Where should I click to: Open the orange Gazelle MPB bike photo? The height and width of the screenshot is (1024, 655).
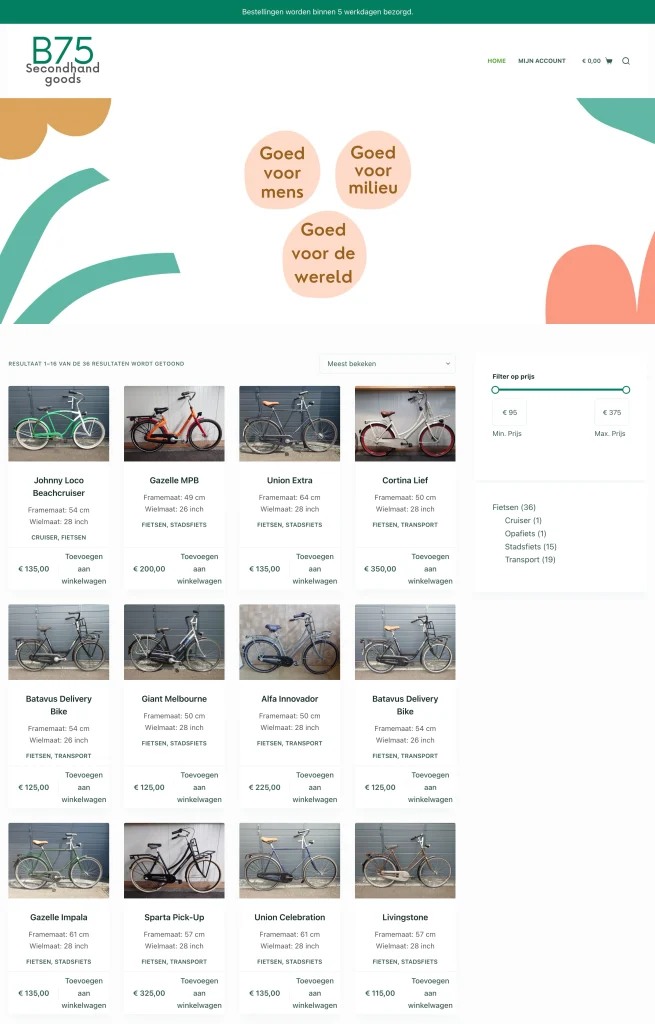tap(174, 423)
